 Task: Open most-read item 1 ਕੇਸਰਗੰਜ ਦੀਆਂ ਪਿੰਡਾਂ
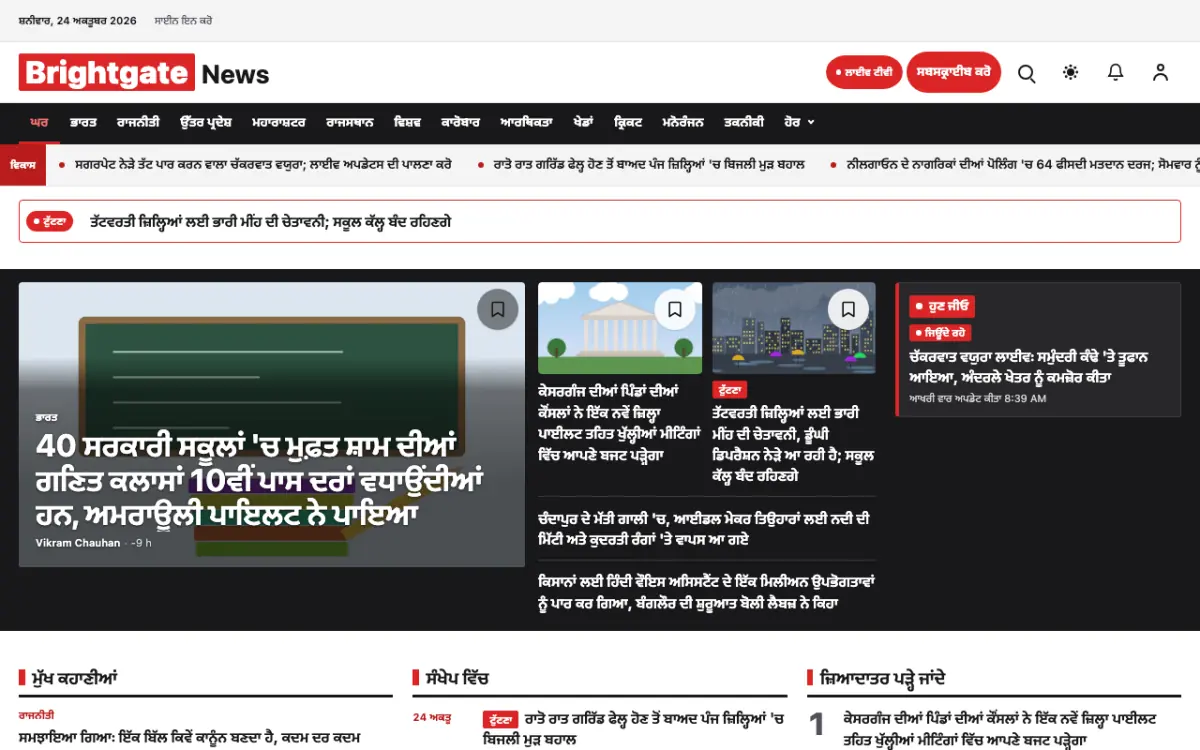1000,729
